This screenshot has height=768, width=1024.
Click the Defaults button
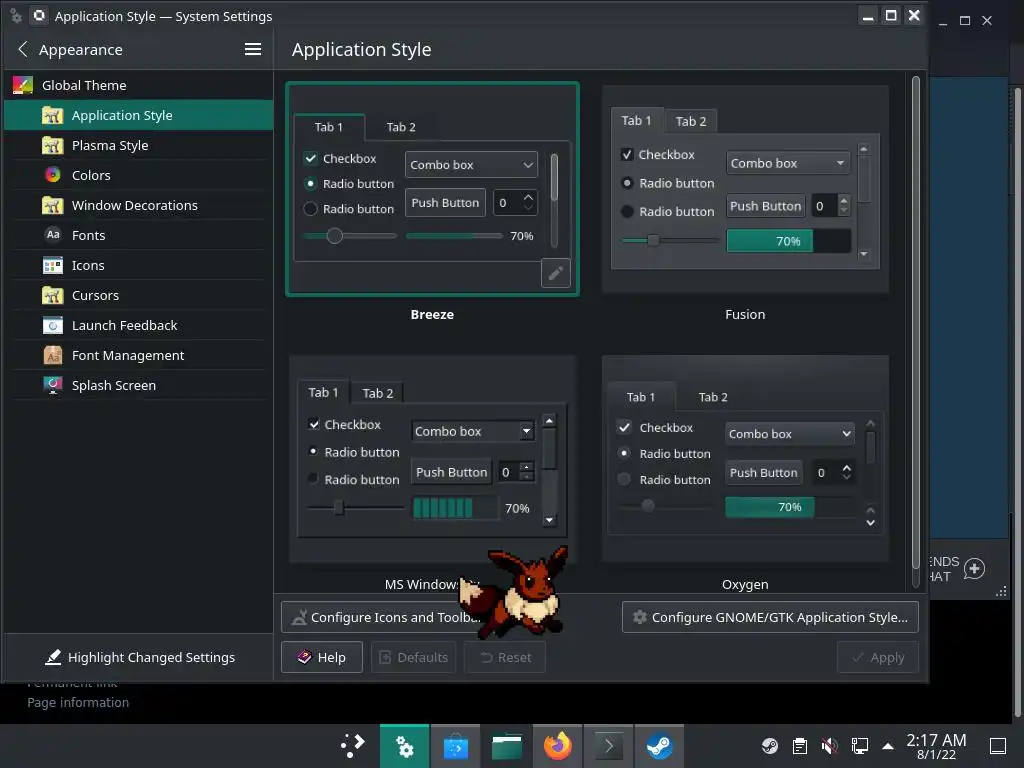click(414, 658)
